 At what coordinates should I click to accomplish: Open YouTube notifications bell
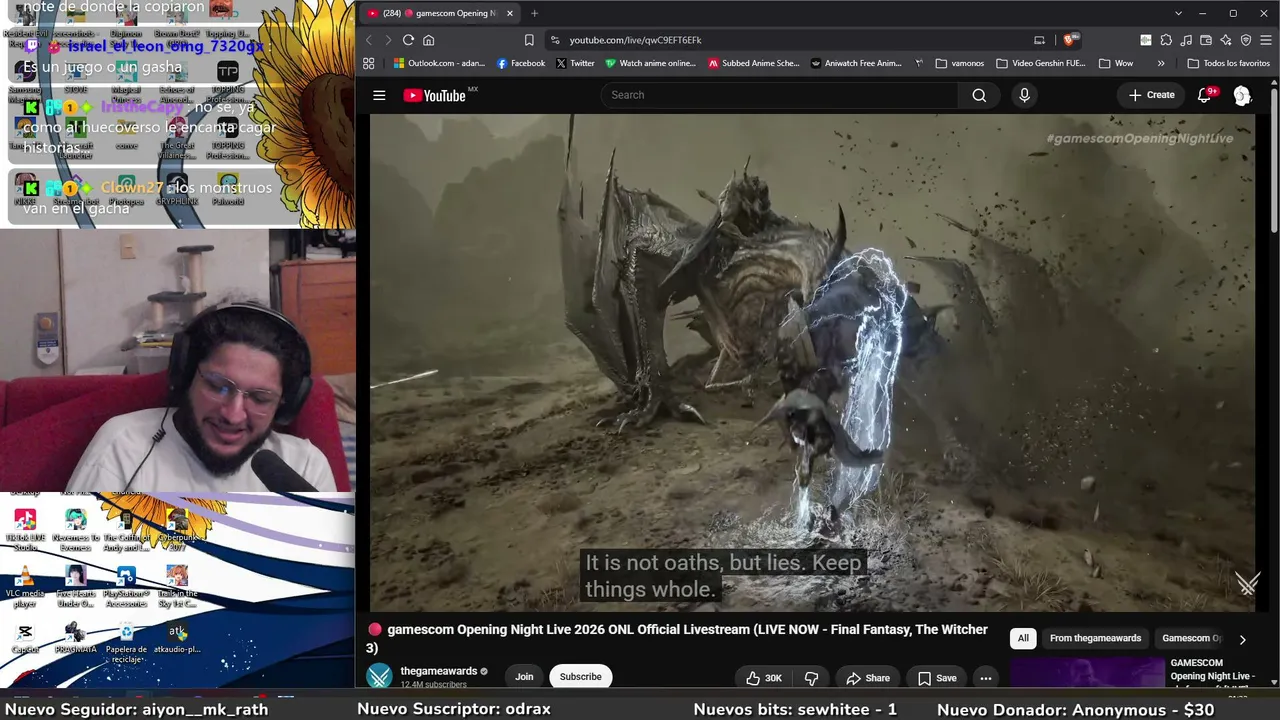pyautogui.click(x=1205, y=95)
